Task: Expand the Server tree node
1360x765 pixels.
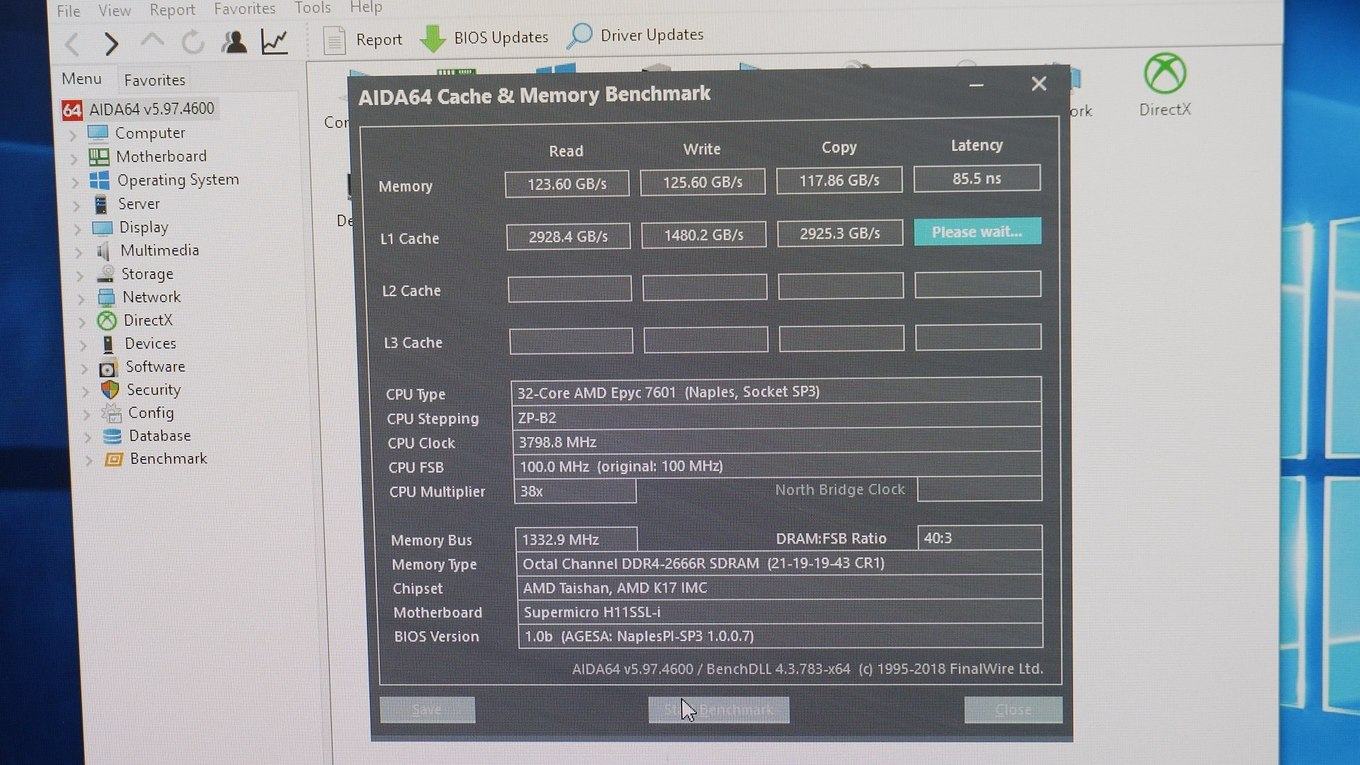Action: click(x=76, y=206)
